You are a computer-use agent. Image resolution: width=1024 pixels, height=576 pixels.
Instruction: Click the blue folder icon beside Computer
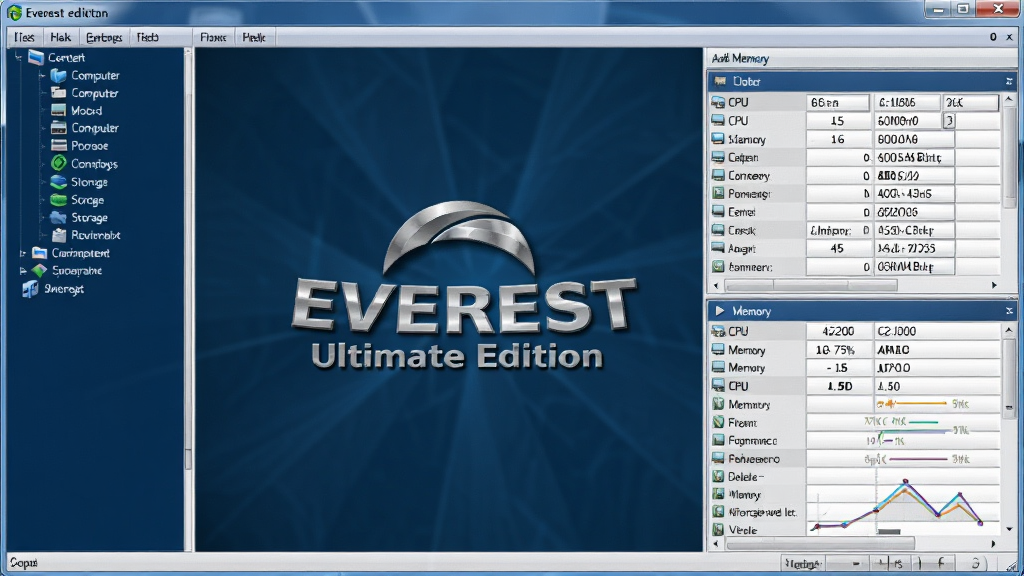tap(59, 75)
